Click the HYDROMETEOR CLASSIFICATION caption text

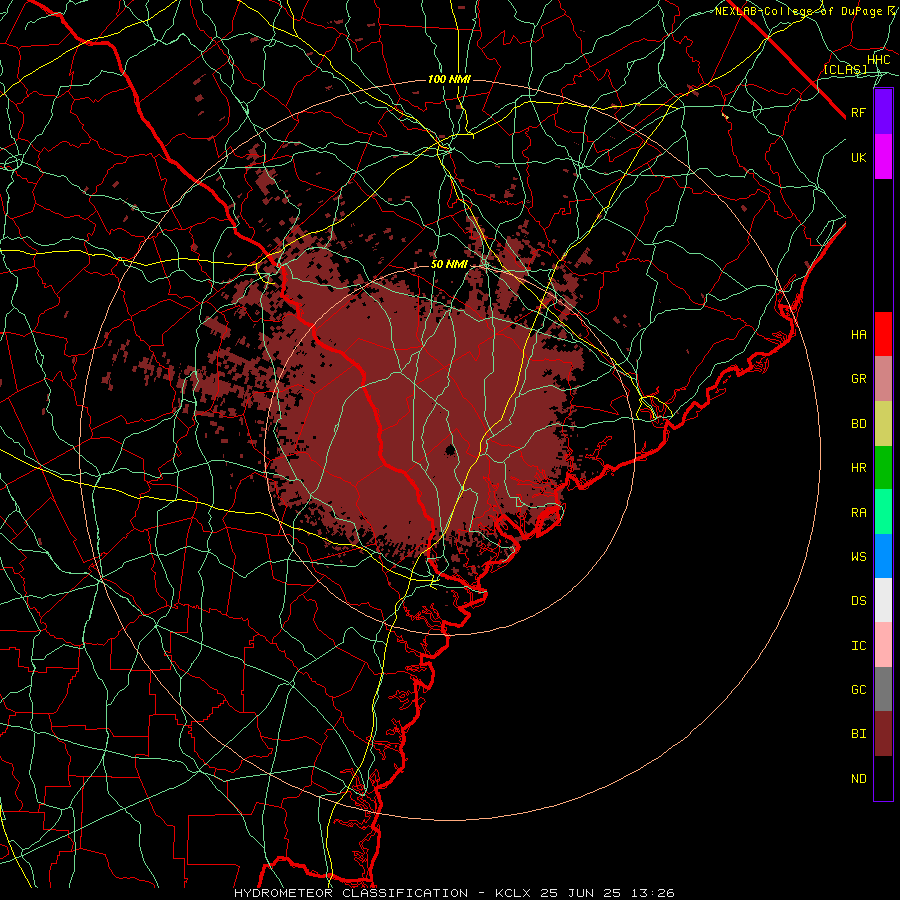pos(351,893)
